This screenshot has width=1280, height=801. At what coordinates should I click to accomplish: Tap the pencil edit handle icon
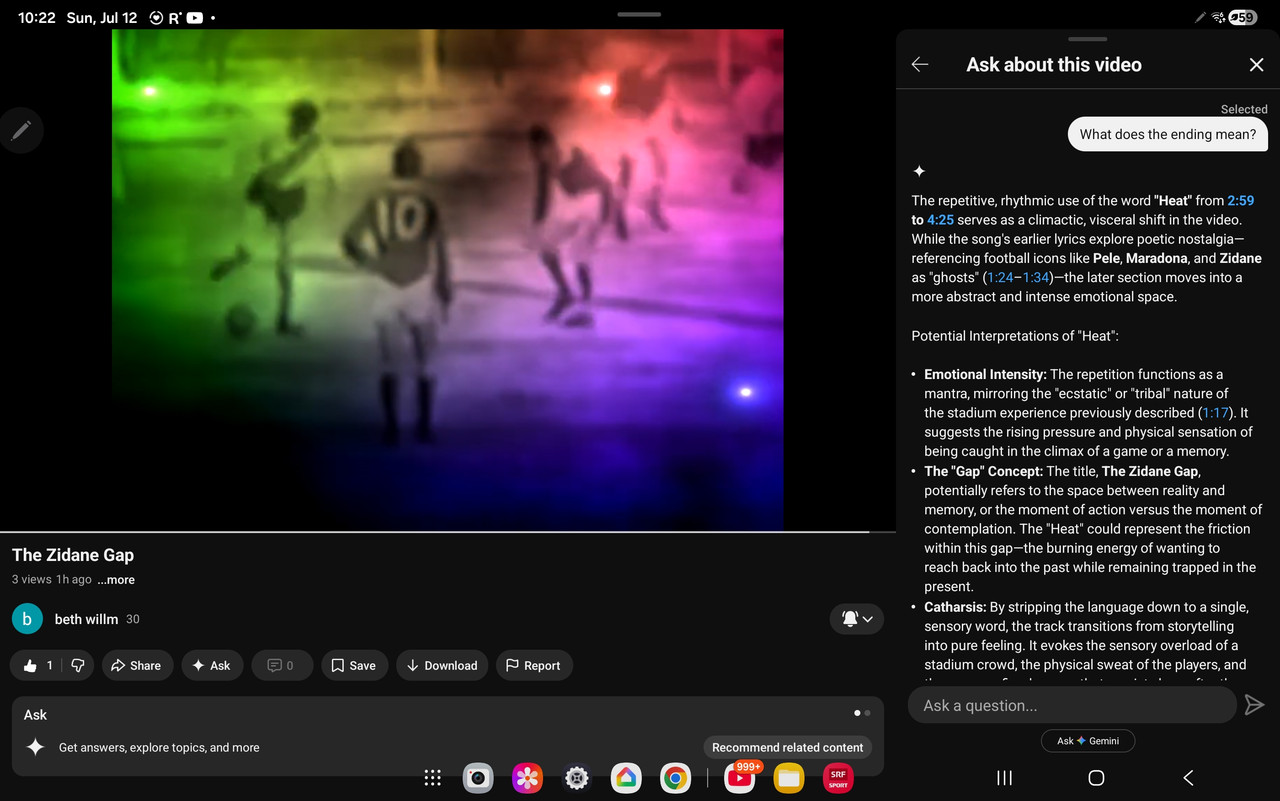click(x=21, y=130)
